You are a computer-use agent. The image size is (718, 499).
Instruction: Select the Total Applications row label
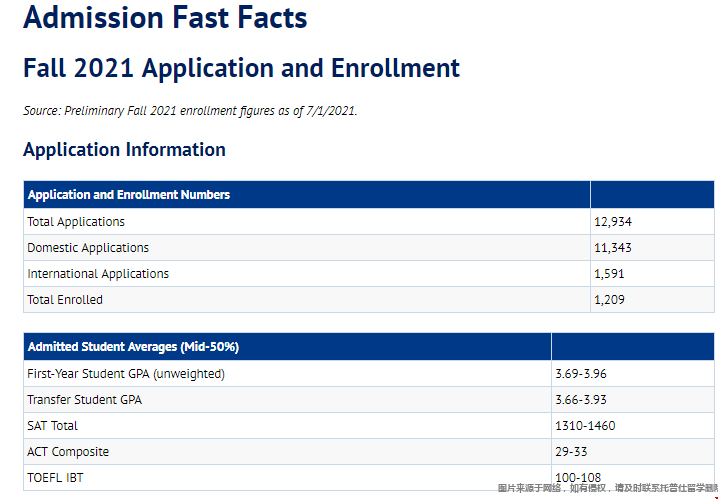(x=76, y=222)
